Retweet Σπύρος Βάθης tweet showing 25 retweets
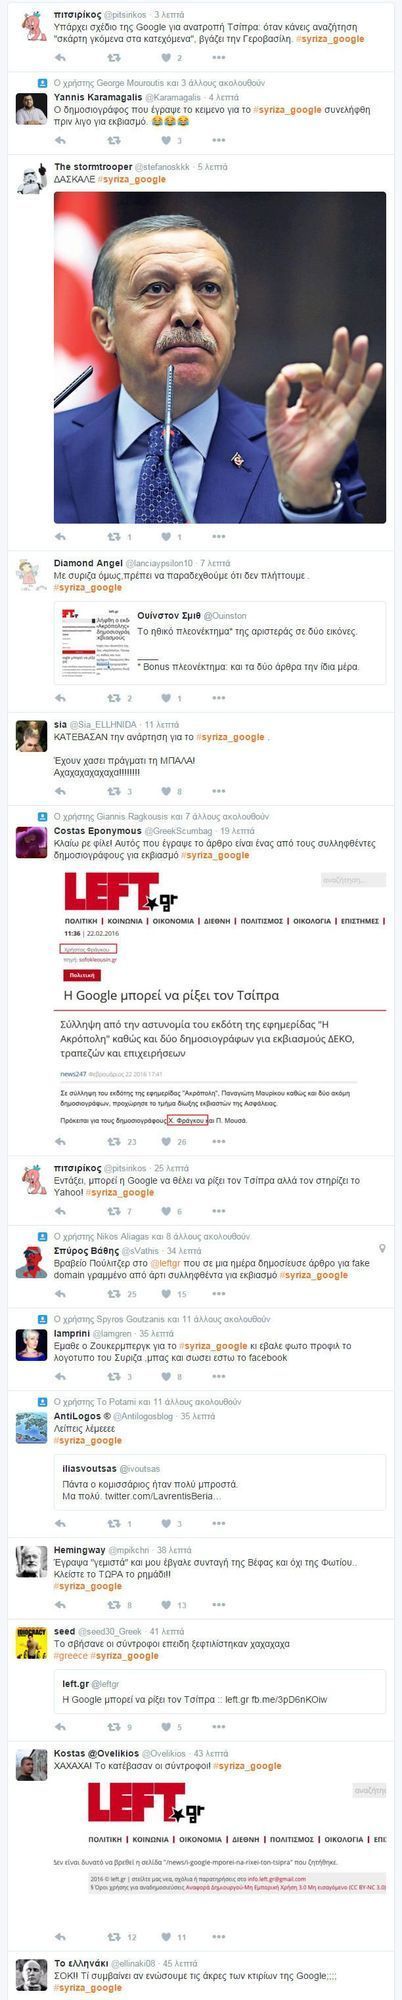This screenshot has height=2000, width=402. (114, 1294)
